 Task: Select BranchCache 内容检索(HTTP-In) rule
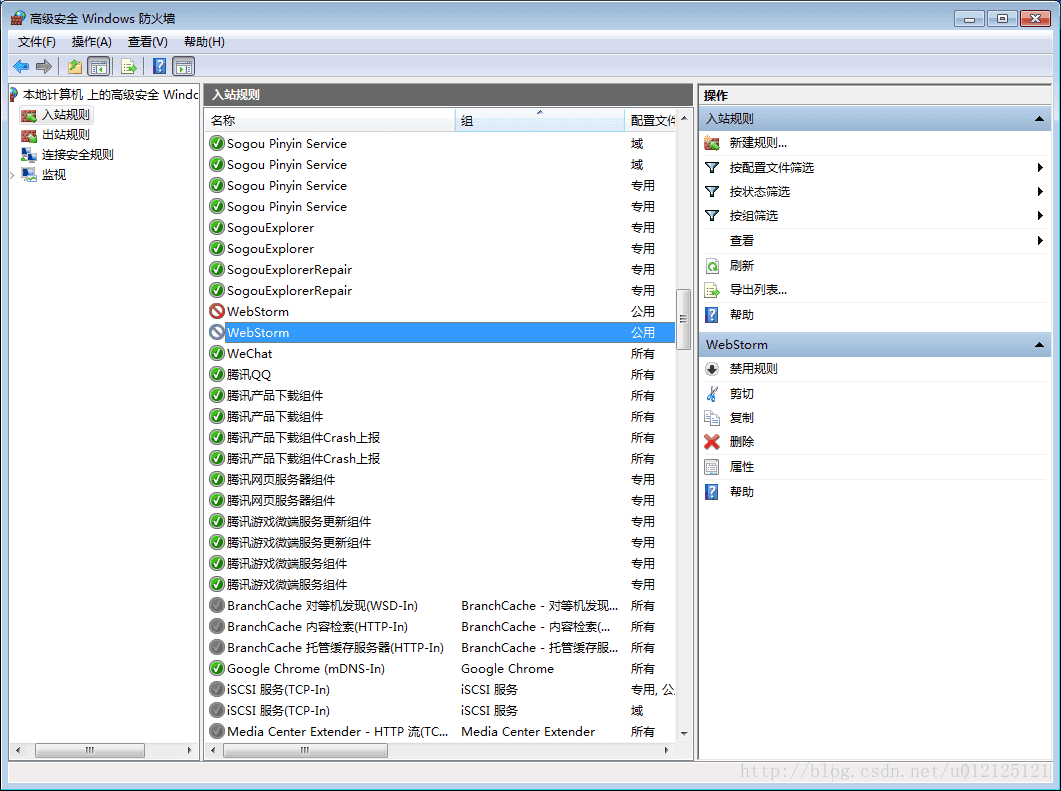(x=441, y=626)
